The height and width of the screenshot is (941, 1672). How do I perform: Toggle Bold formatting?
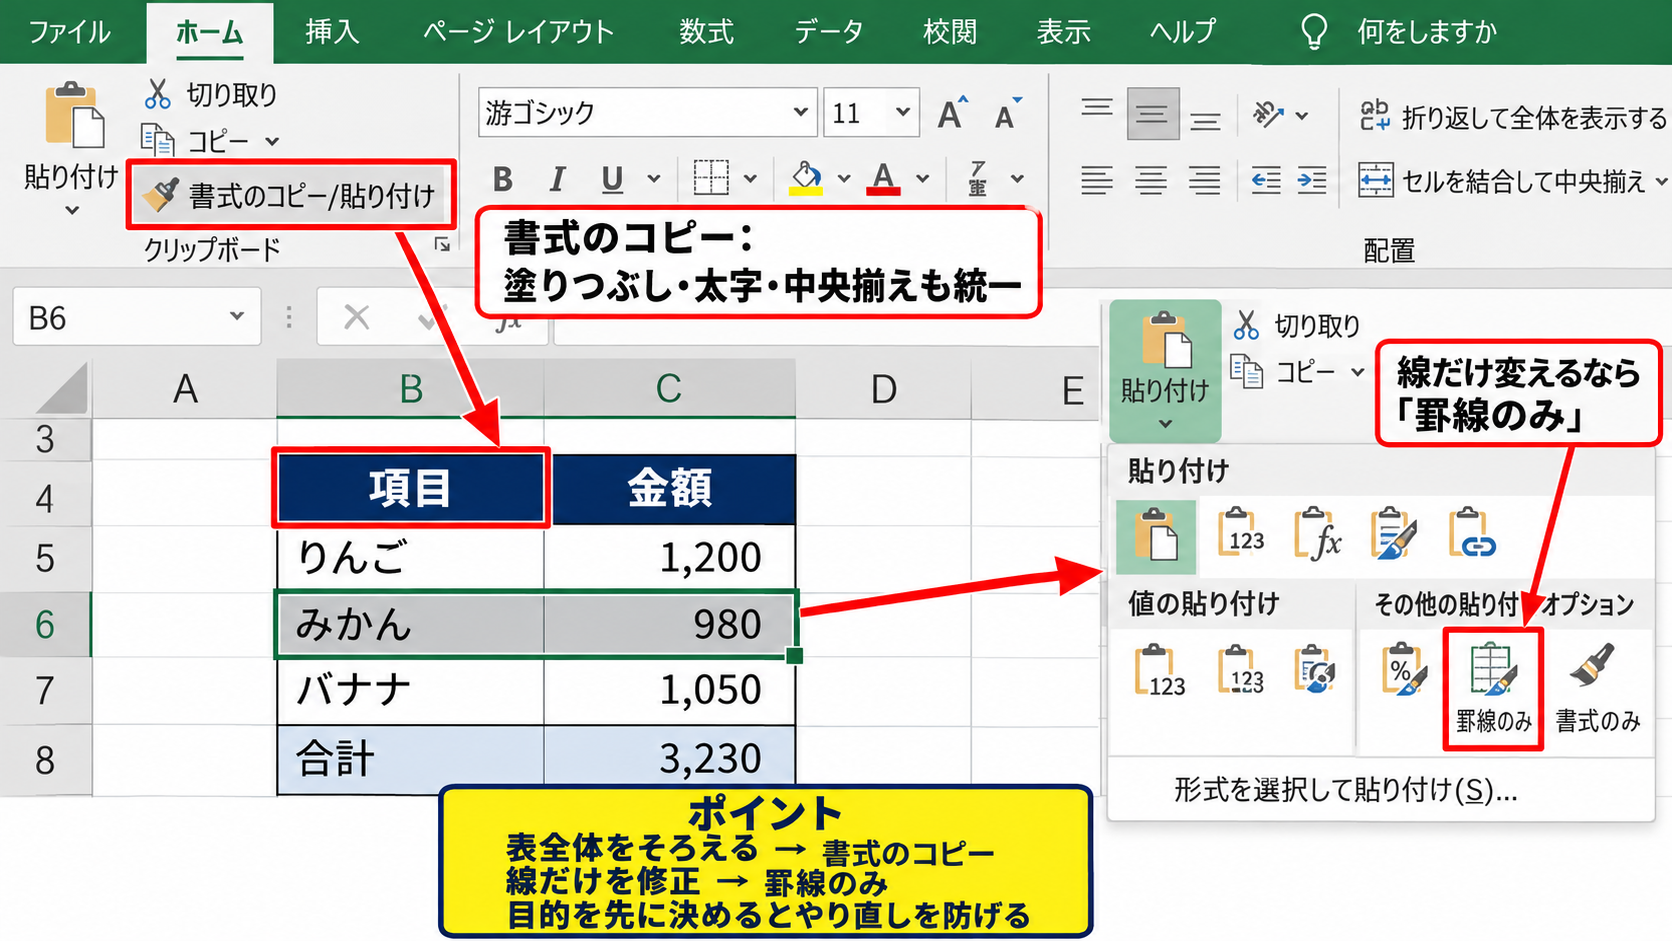[x=503, y=179]
